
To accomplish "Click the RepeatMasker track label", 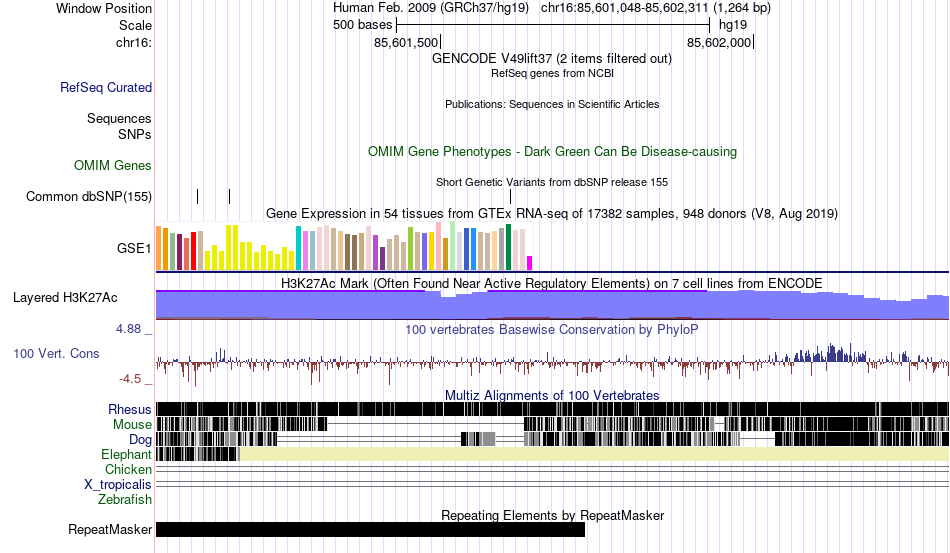I will pyautogui.click(x=110, y=529).
